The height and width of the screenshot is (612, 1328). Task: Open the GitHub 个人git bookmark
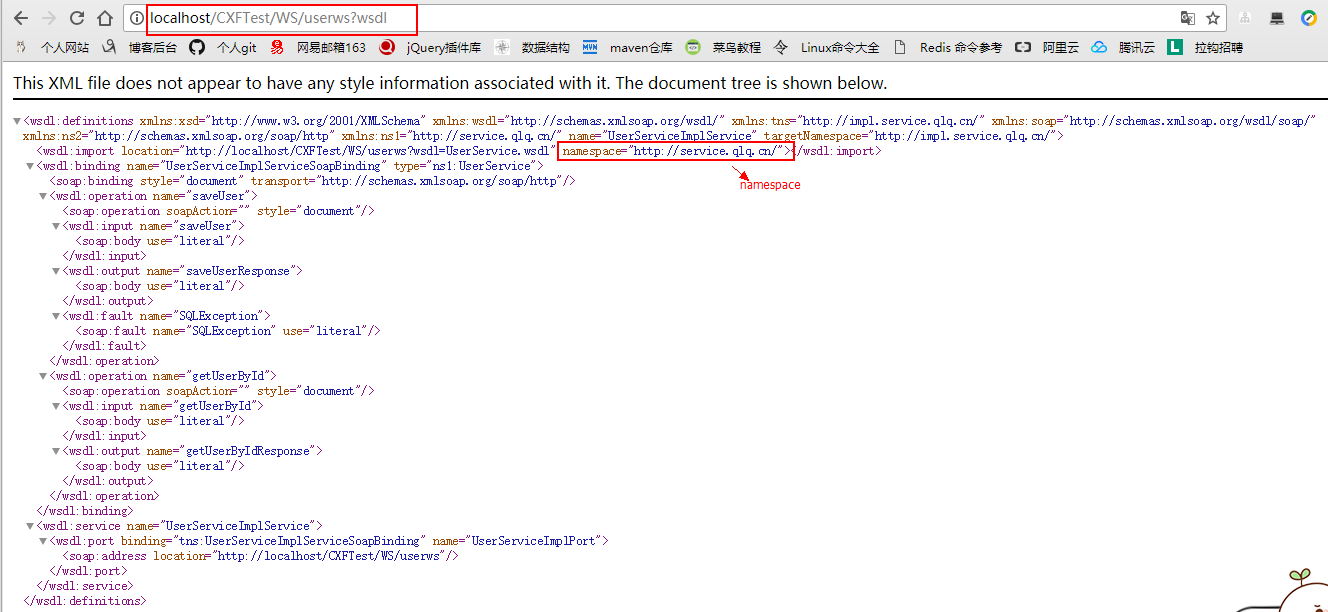(x=223, y=47)
